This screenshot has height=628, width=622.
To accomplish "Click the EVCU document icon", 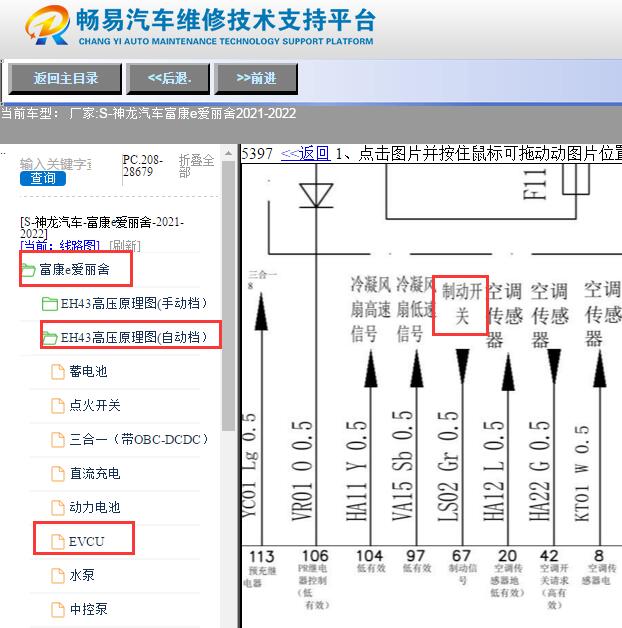I will coord(58,542).
